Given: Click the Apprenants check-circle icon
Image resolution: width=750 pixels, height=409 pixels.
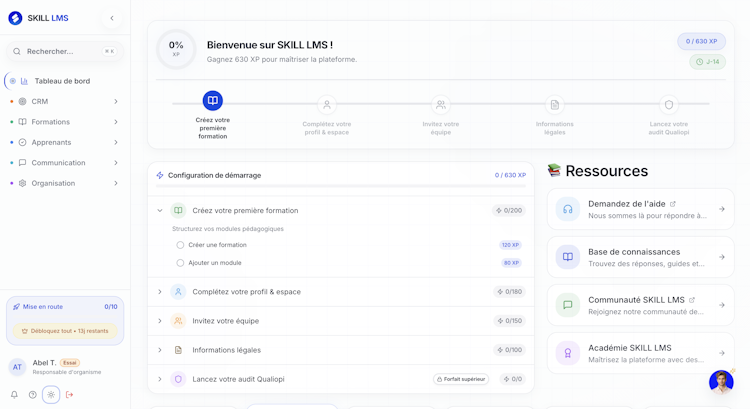Looking at the screenshot, I should point(22,142).
